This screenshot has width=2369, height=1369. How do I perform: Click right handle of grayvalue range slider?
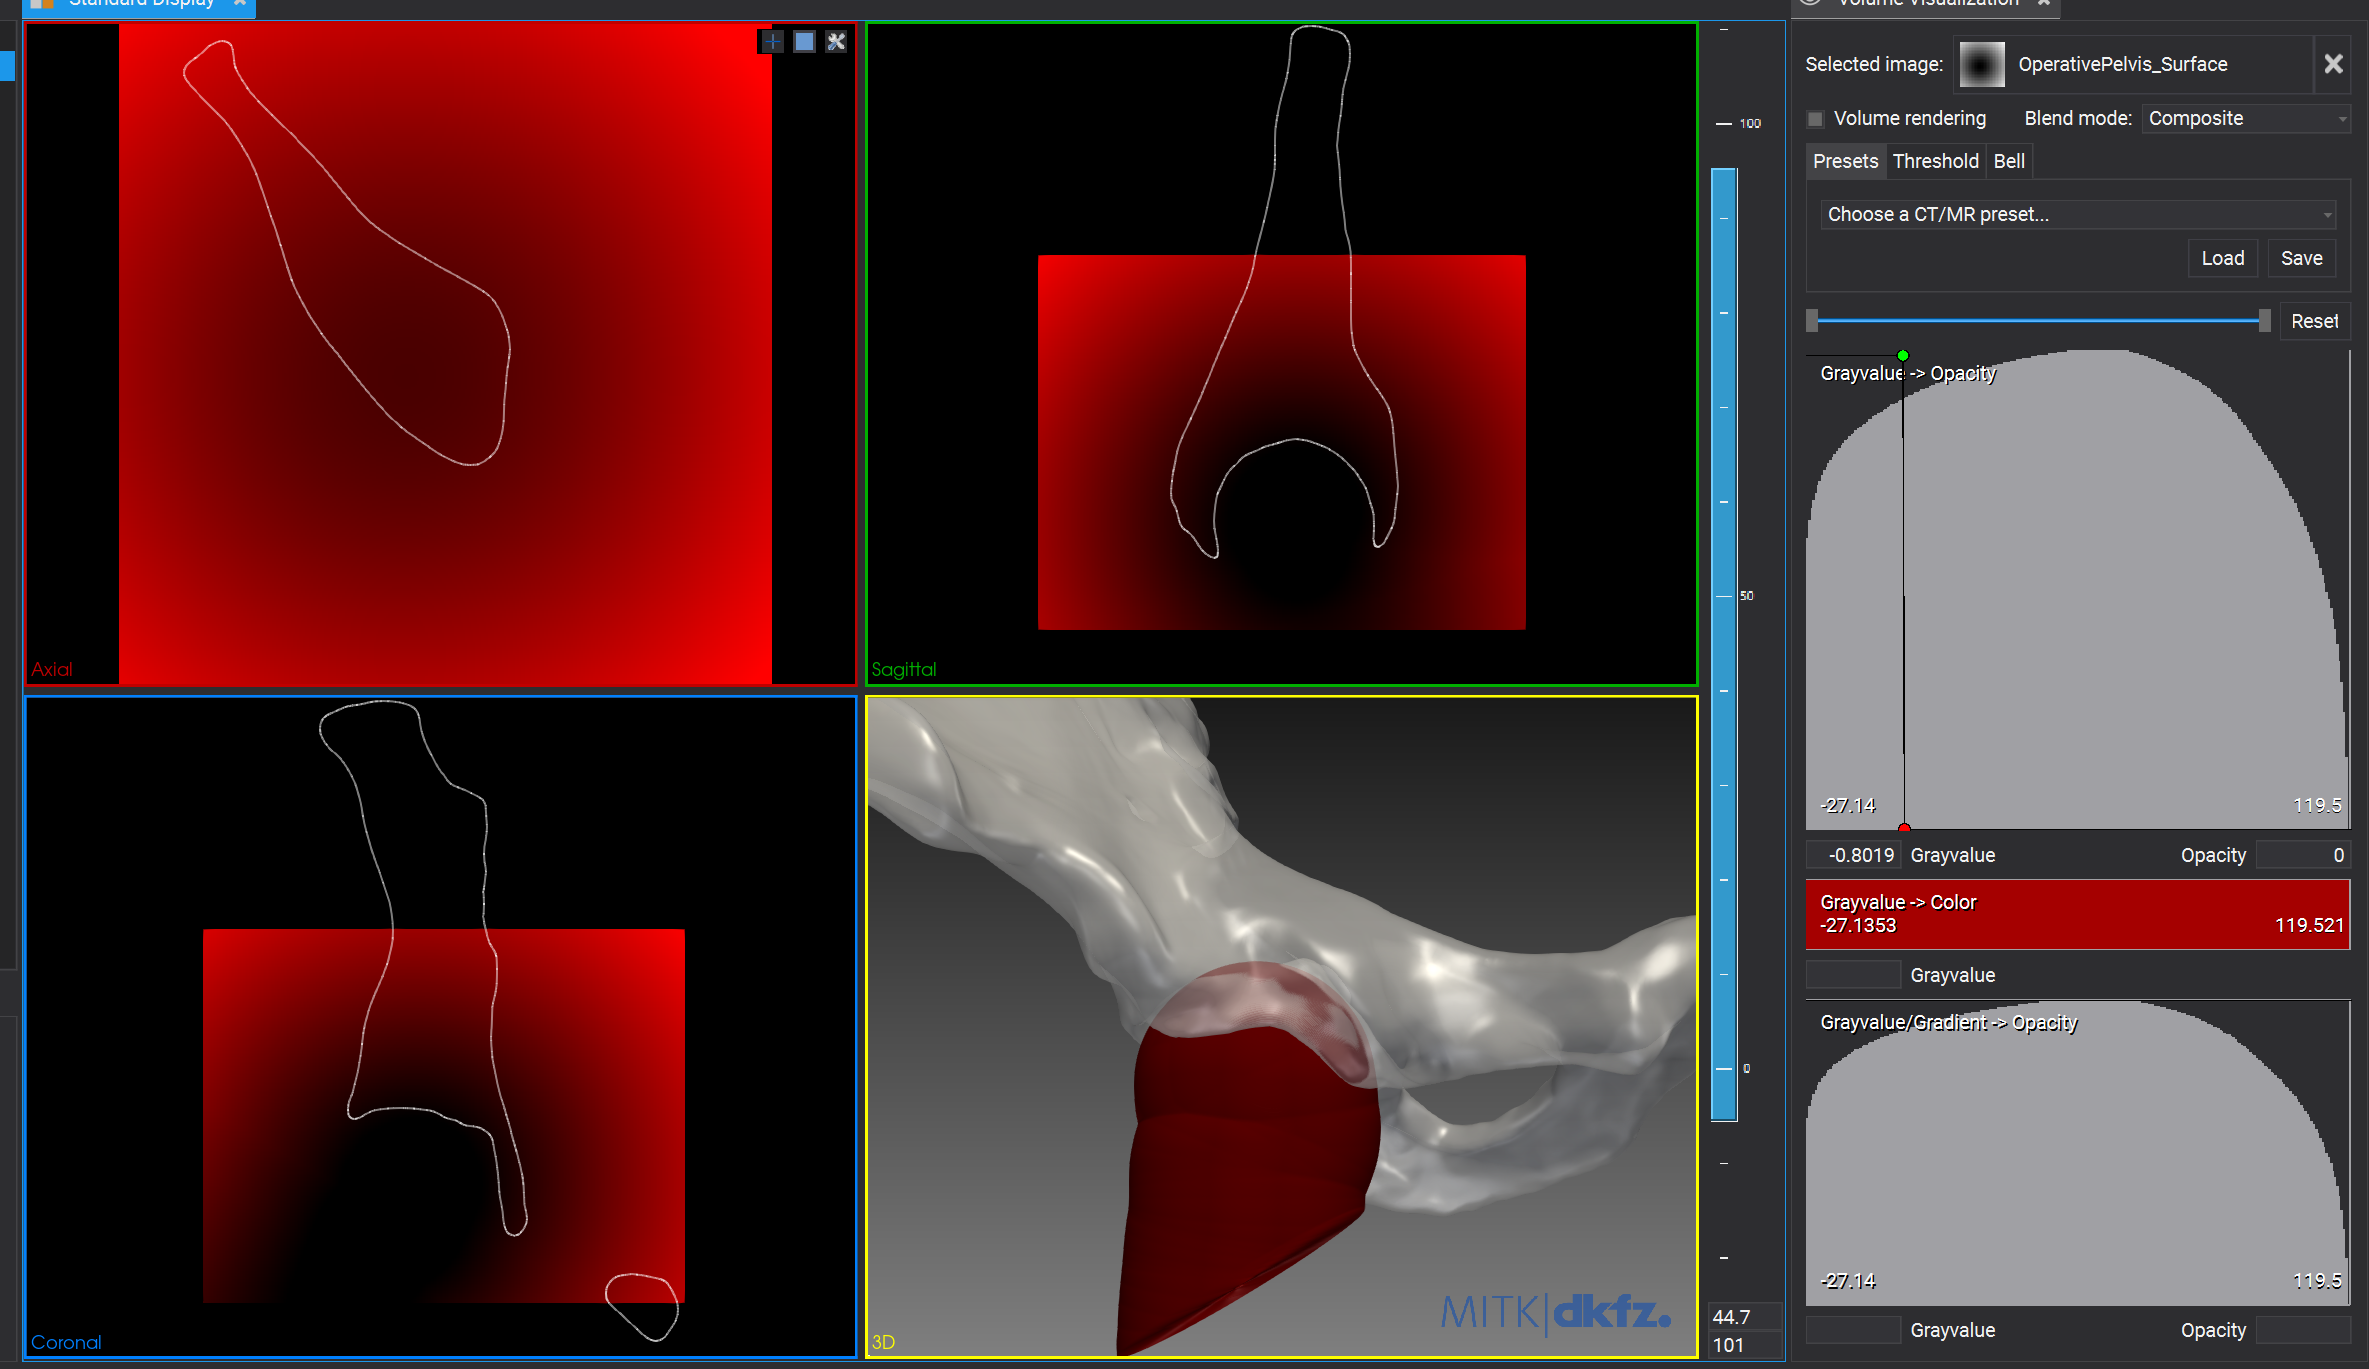(2264, 321)
